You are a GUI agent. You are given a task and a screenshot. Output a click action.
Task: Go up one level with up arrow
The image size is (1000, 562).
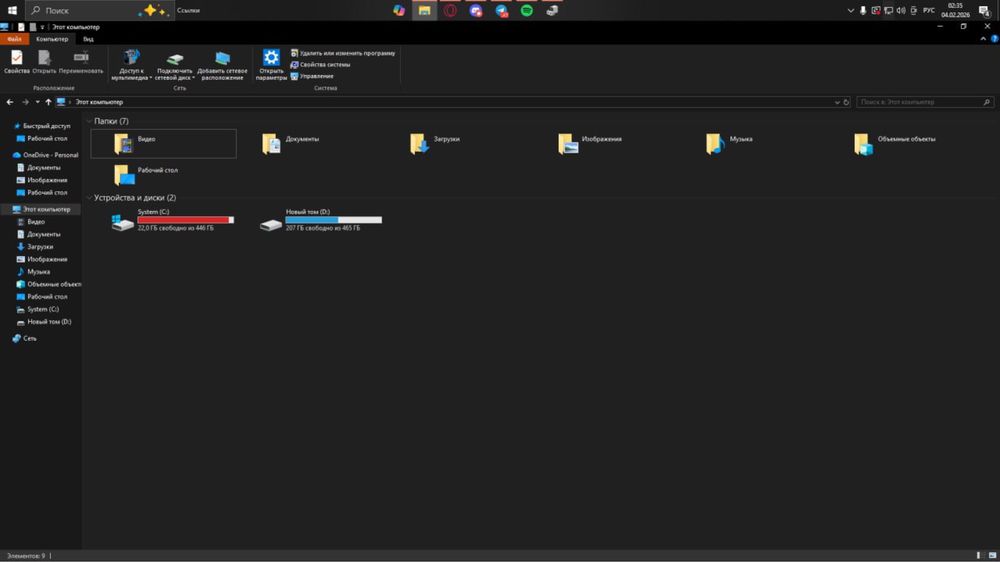coord(48,102)
